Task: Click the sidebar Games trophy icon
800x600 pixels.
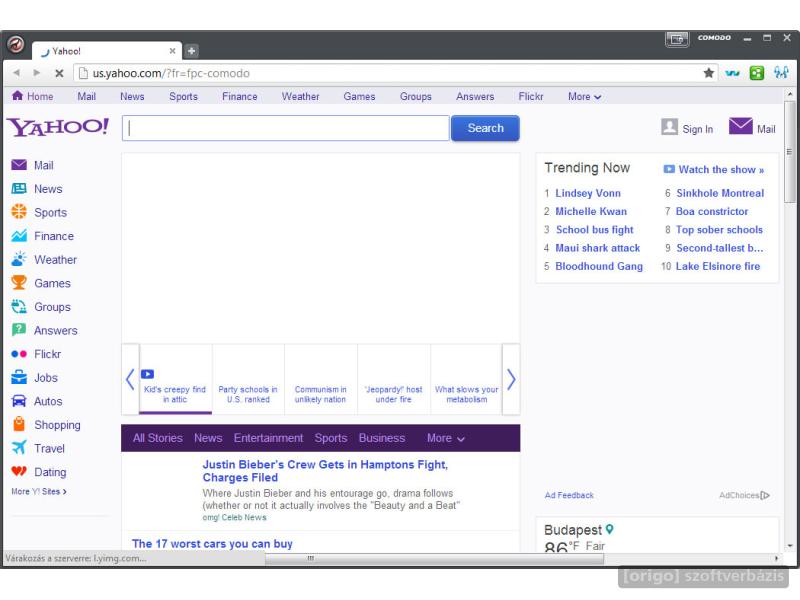Action: click(19, 282)
